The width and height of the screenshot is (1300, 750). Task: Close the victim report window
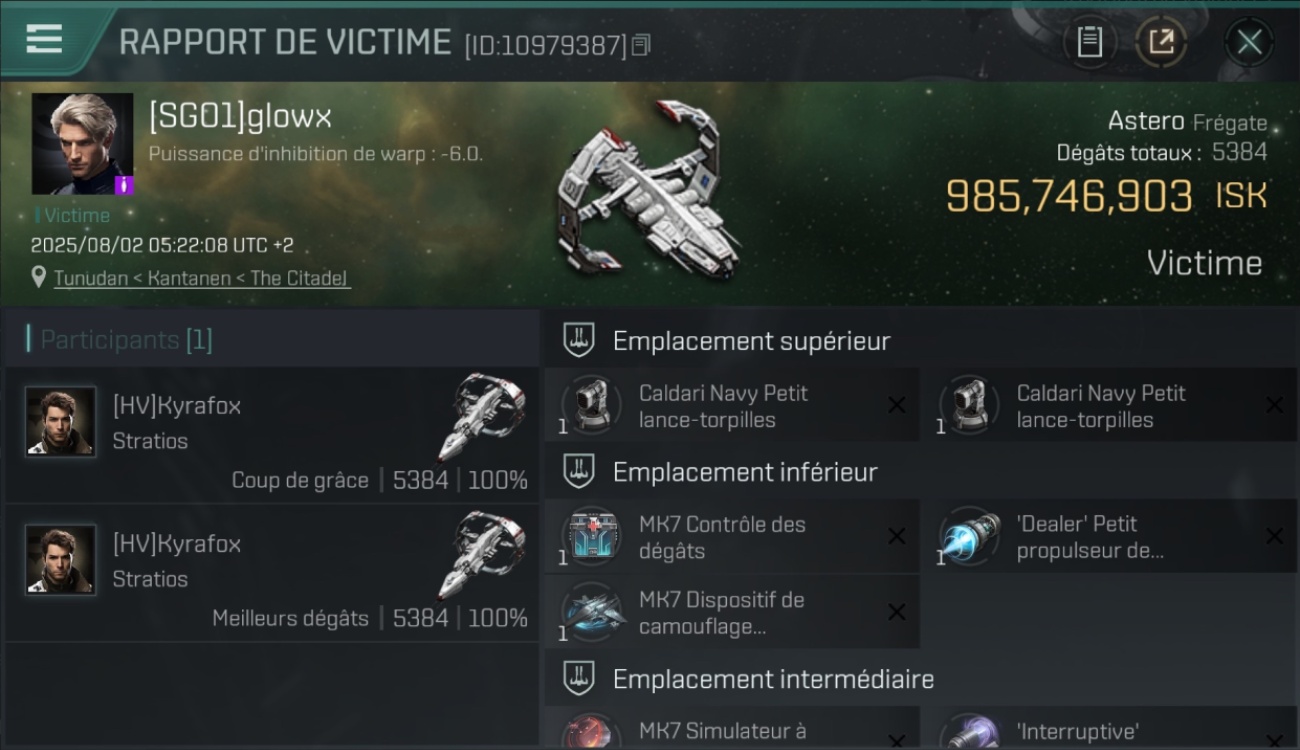[x=1249, y=42]
